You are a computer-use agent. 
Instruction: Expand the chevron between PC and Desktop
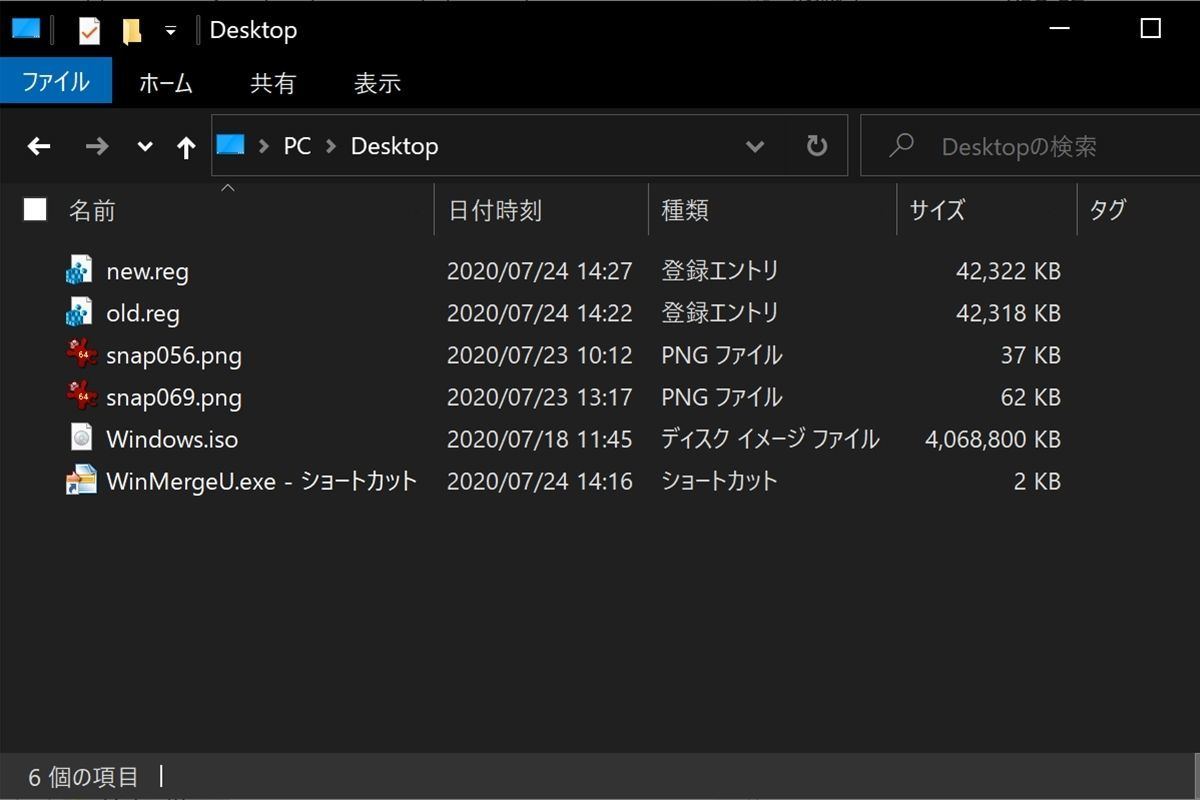click(x=331, y=146)
